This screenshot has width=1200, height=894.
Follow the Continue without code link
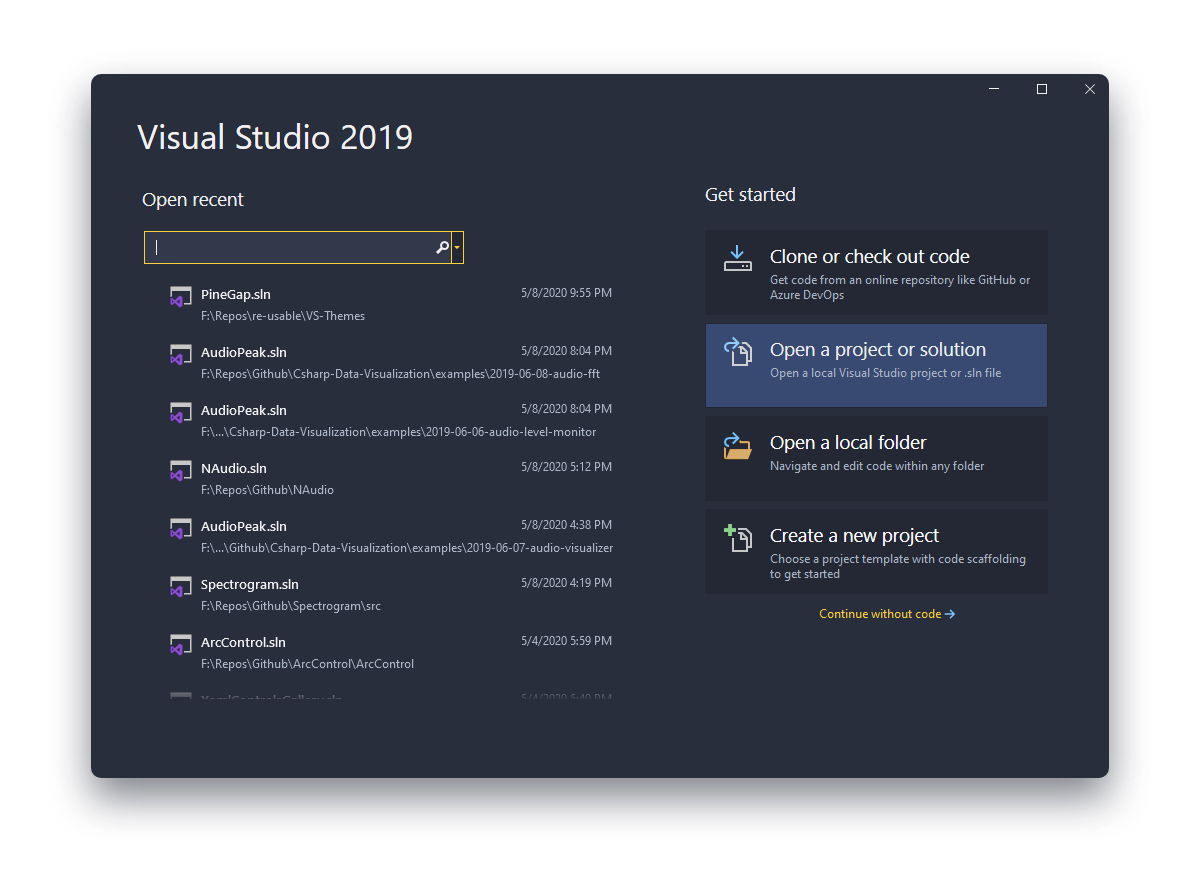coord(887,614)
